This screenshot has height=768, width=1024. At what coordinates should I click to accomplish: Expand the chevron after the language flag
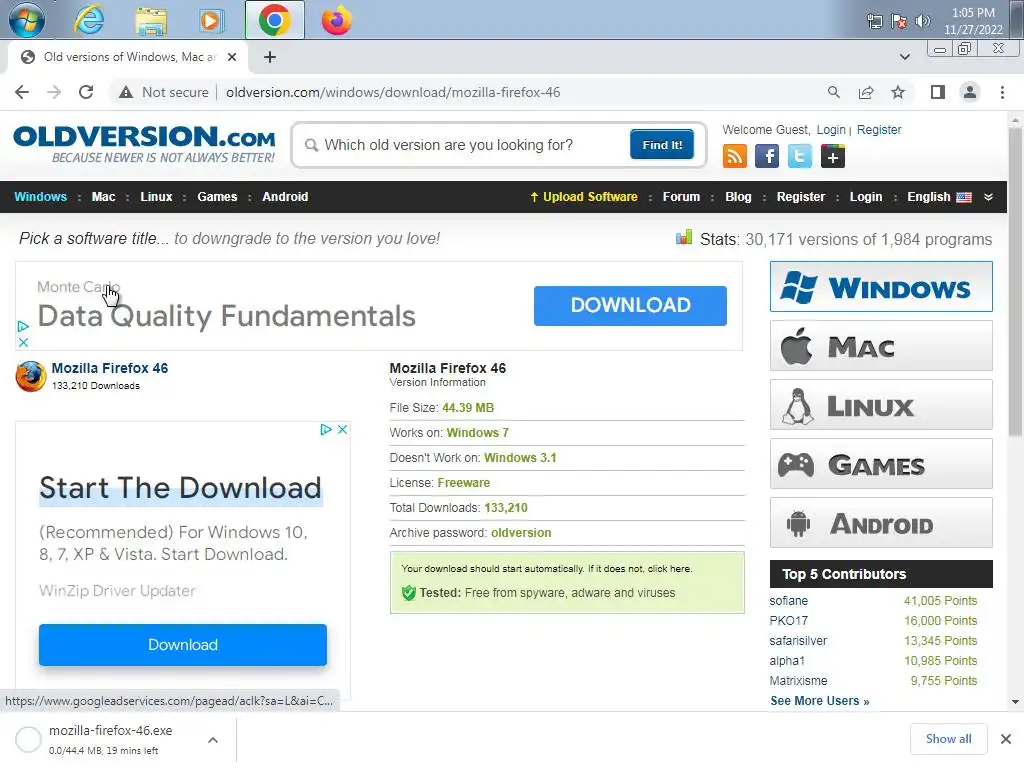[988, 197]
